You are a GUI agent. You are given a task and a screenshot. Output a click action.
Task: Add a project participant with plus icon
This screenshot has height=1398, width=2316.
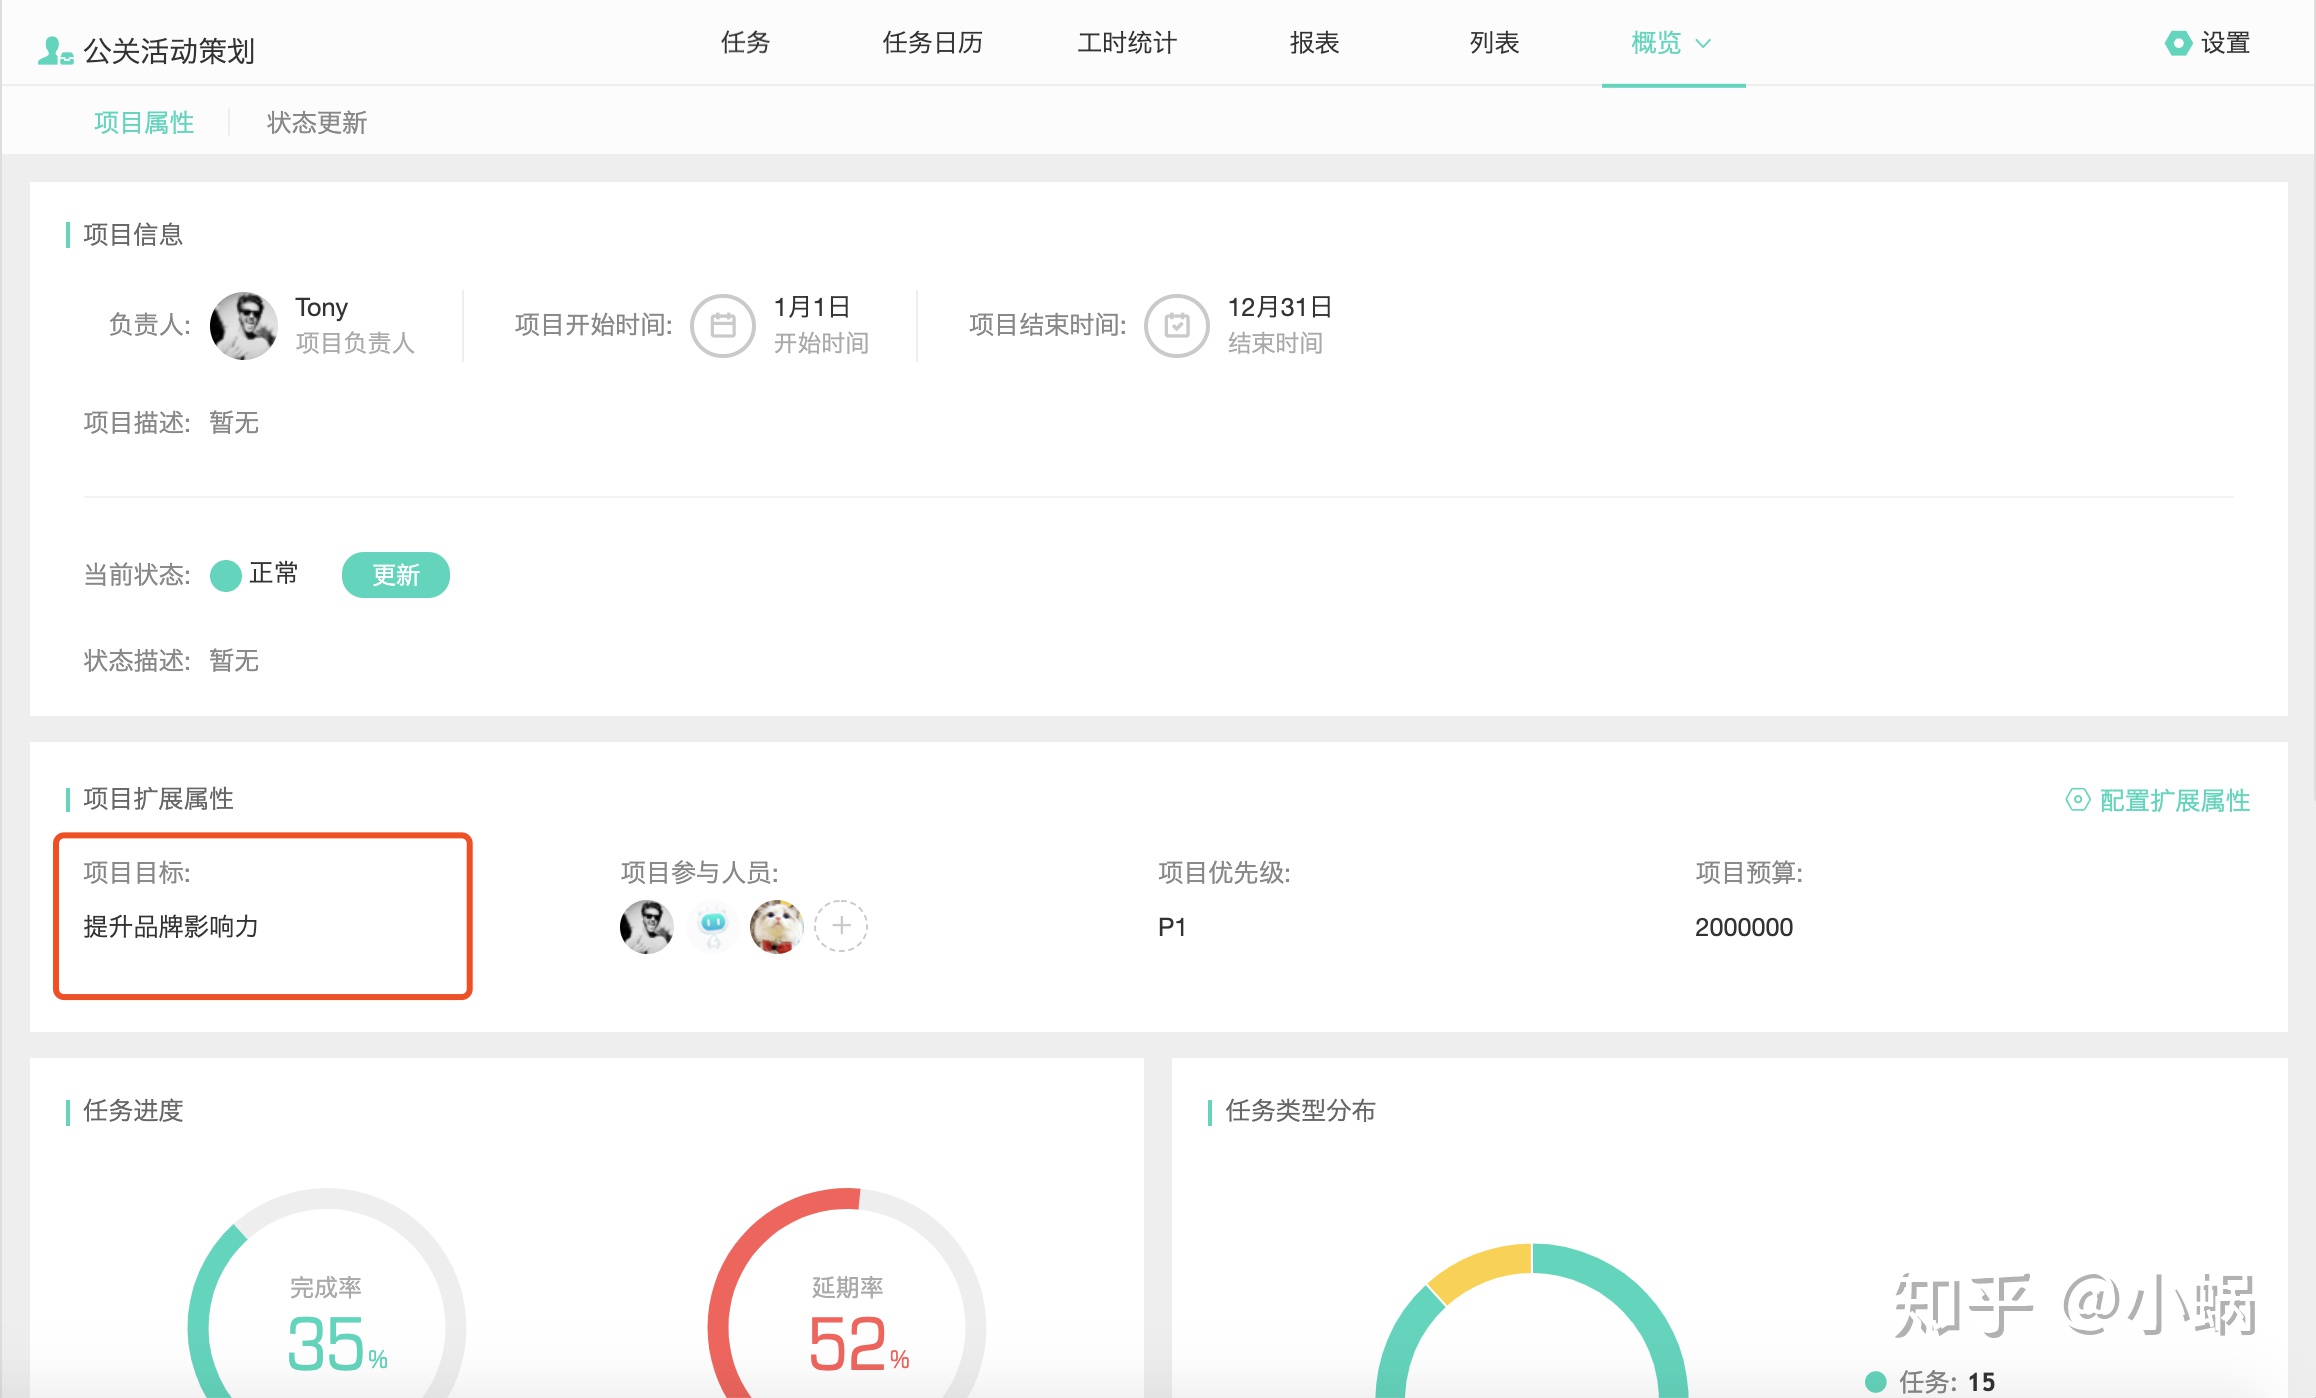tap(841, 926)
